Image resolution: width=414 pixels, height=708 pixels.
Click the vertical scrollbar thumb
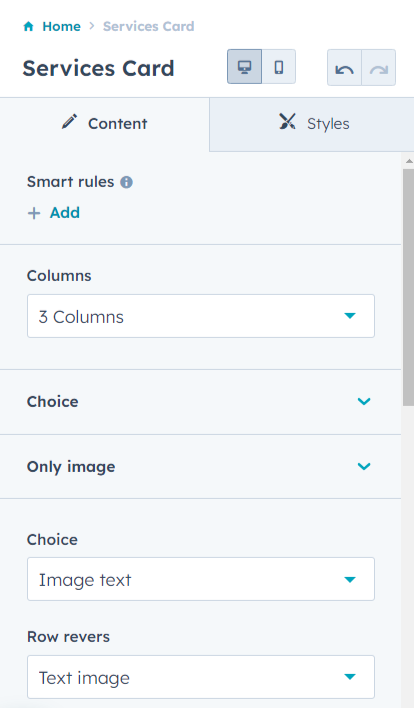click(x=408, y=288)
